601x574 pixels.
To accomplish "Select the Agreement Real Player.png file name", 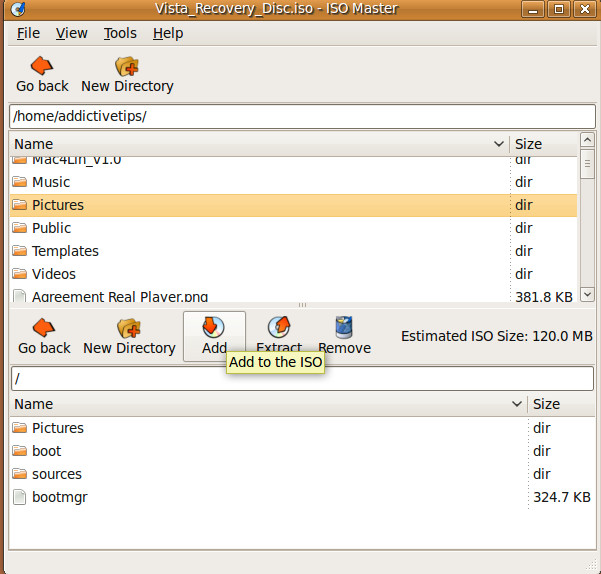I will pos(120,297).
